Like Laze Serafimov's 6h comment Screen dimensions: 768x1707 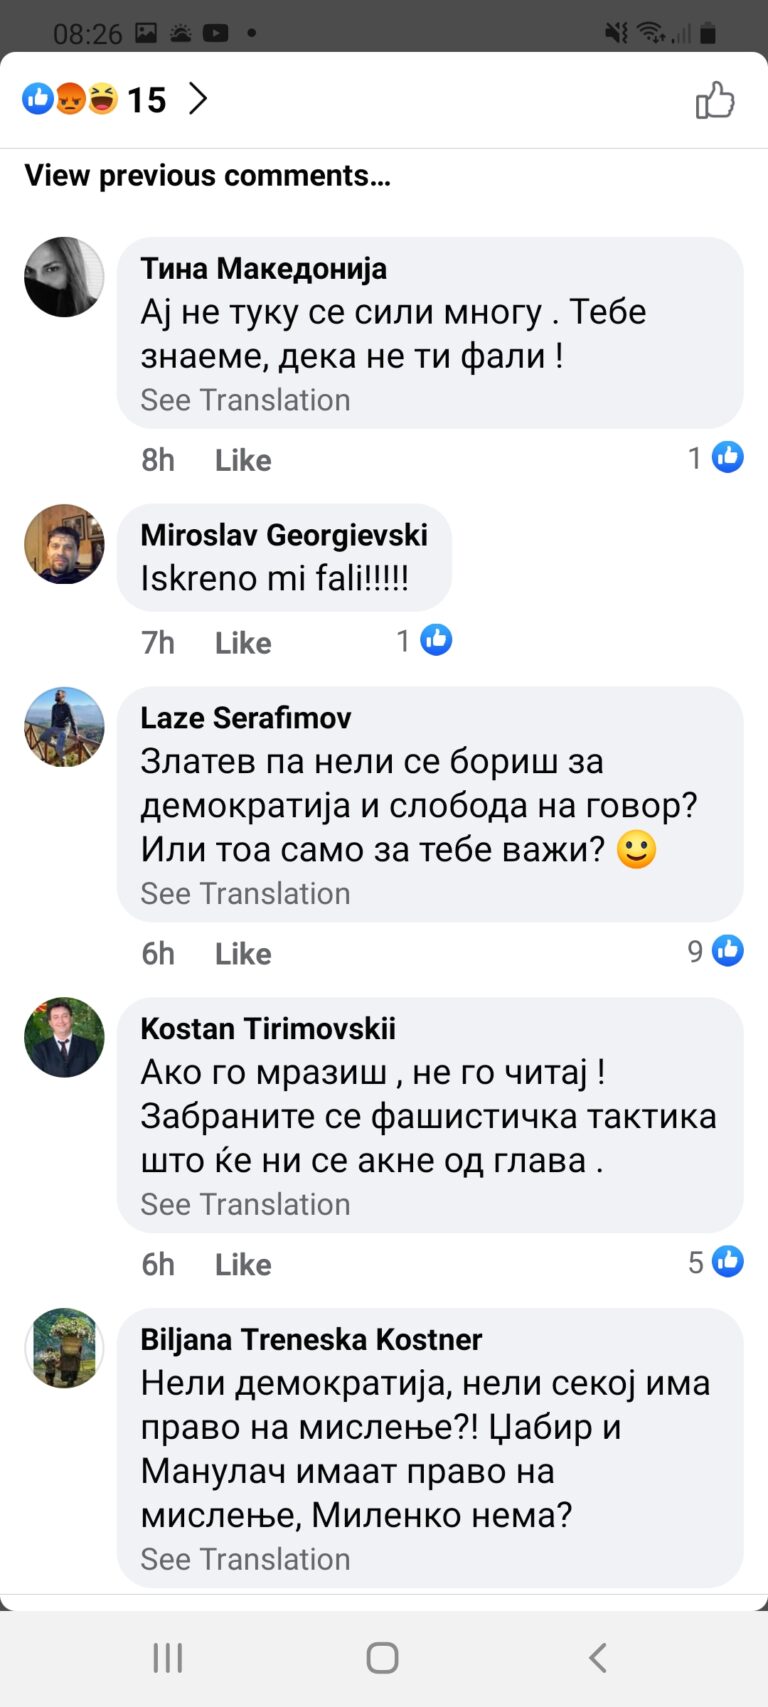click(243, 954)
